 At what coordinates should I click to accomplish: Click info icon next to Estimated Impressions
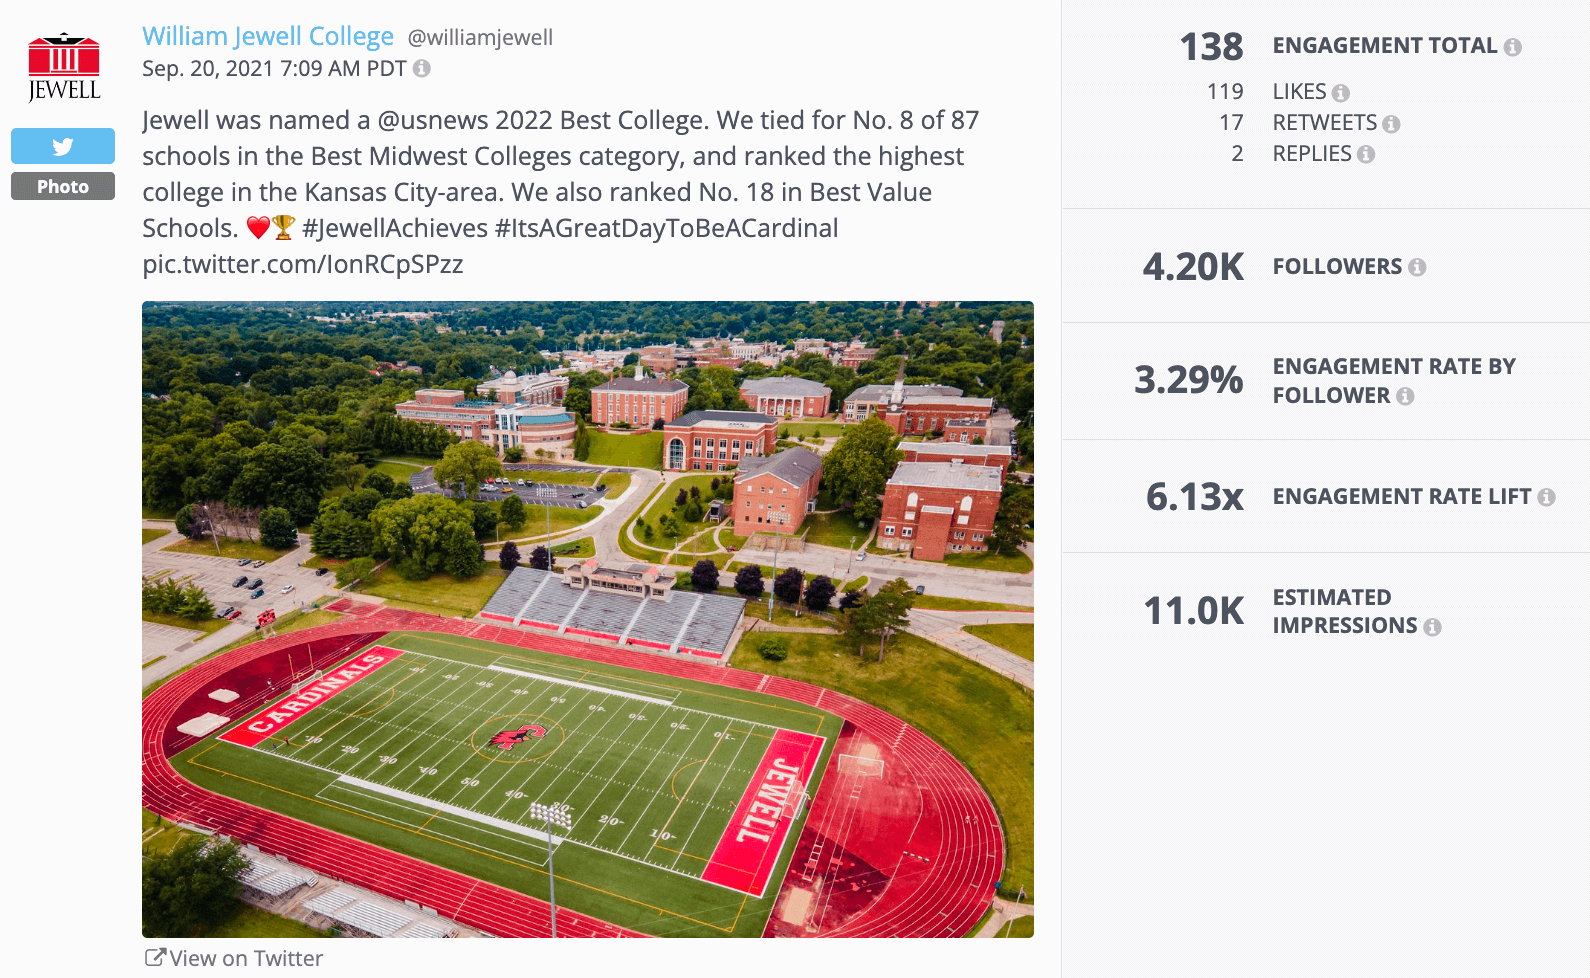1435,626
